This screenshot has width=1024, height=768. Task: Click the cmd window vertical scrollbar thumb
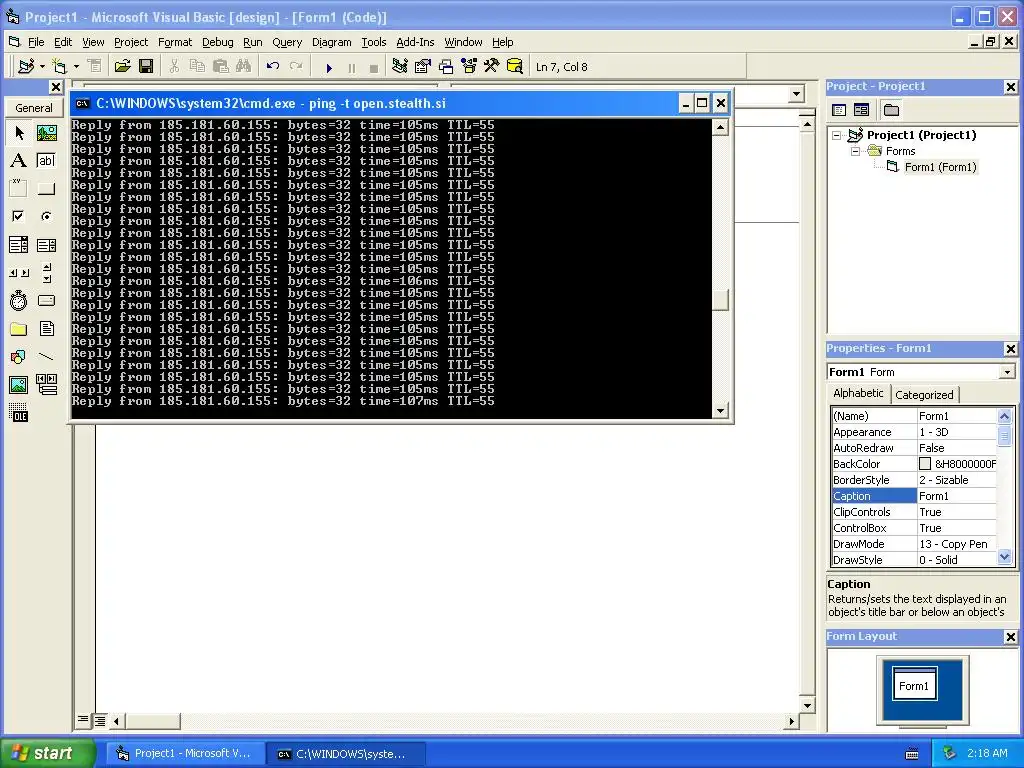[x=720, y=300]
